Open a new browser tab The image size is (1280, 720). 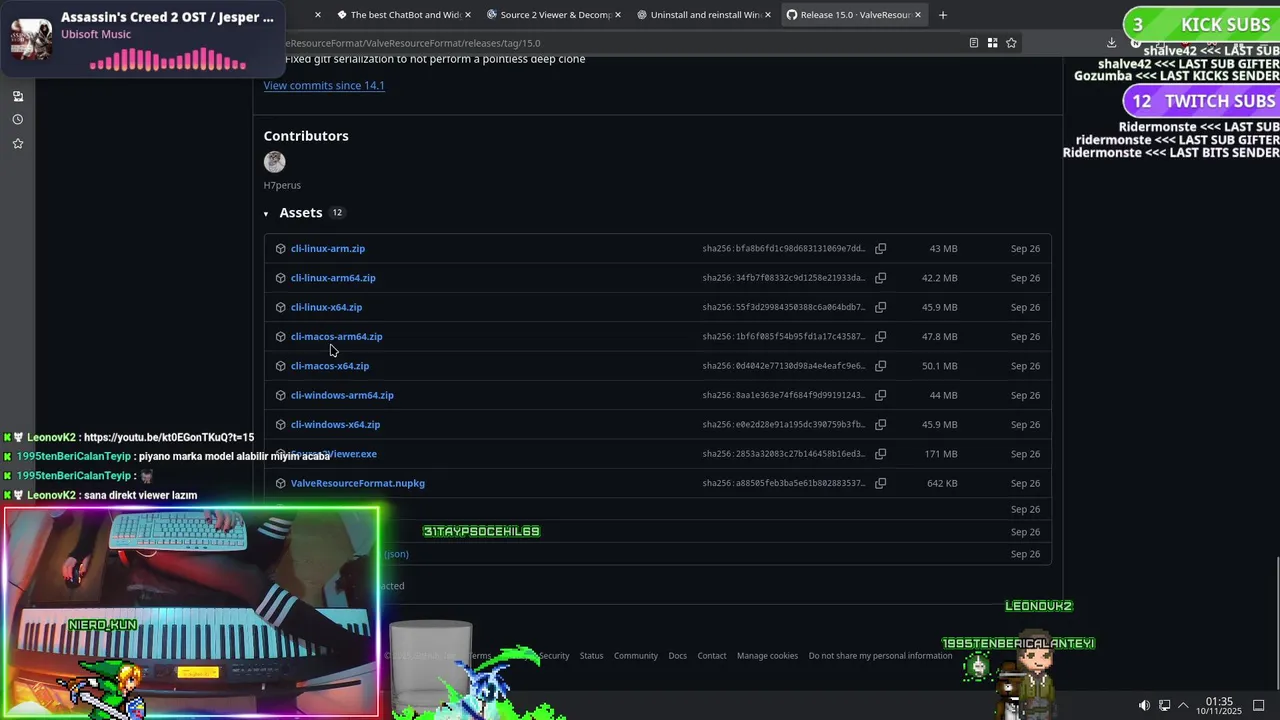942,15
